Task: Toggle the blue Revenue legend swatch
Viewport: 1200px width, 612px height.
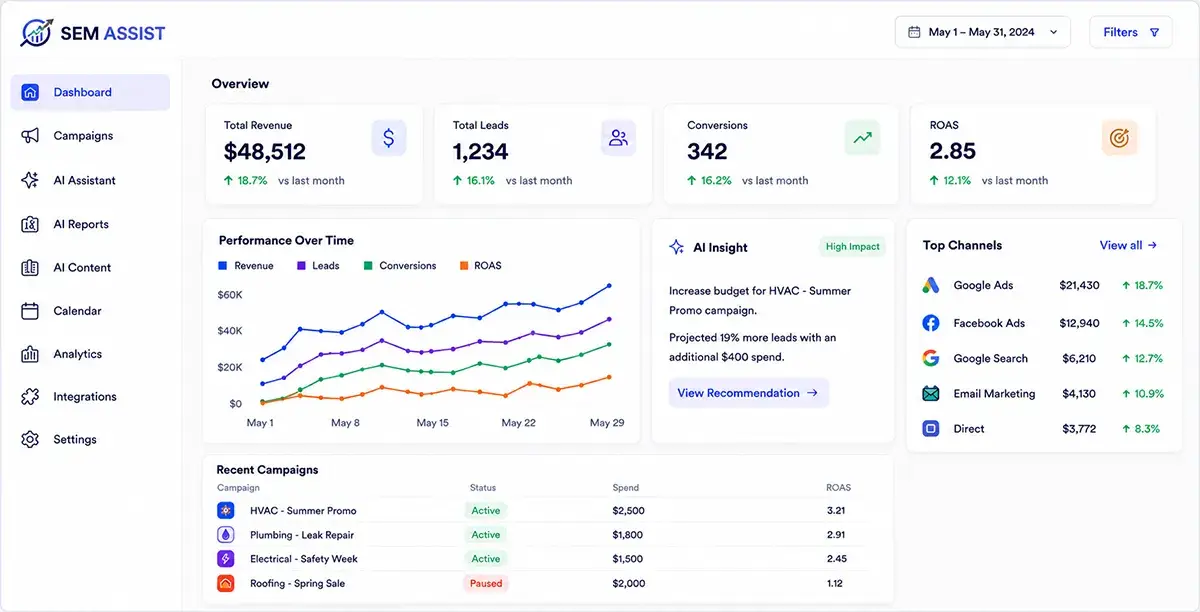Action: tap(223, 266)
